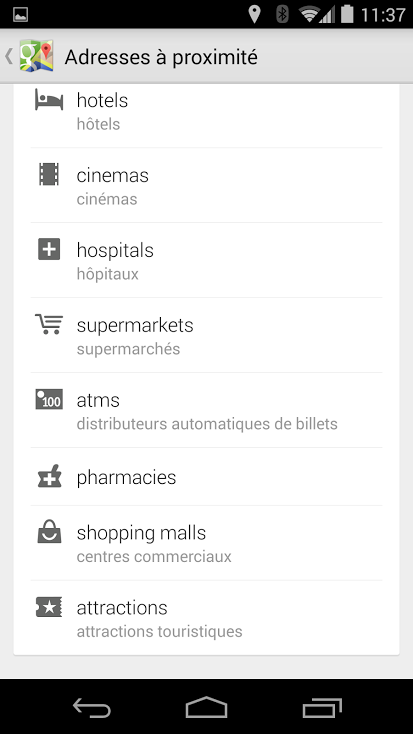Image resolution: width=413 pixels, height=734 pixels.
Task: Open the Google Maps app icon
Action: pos(37,56)
